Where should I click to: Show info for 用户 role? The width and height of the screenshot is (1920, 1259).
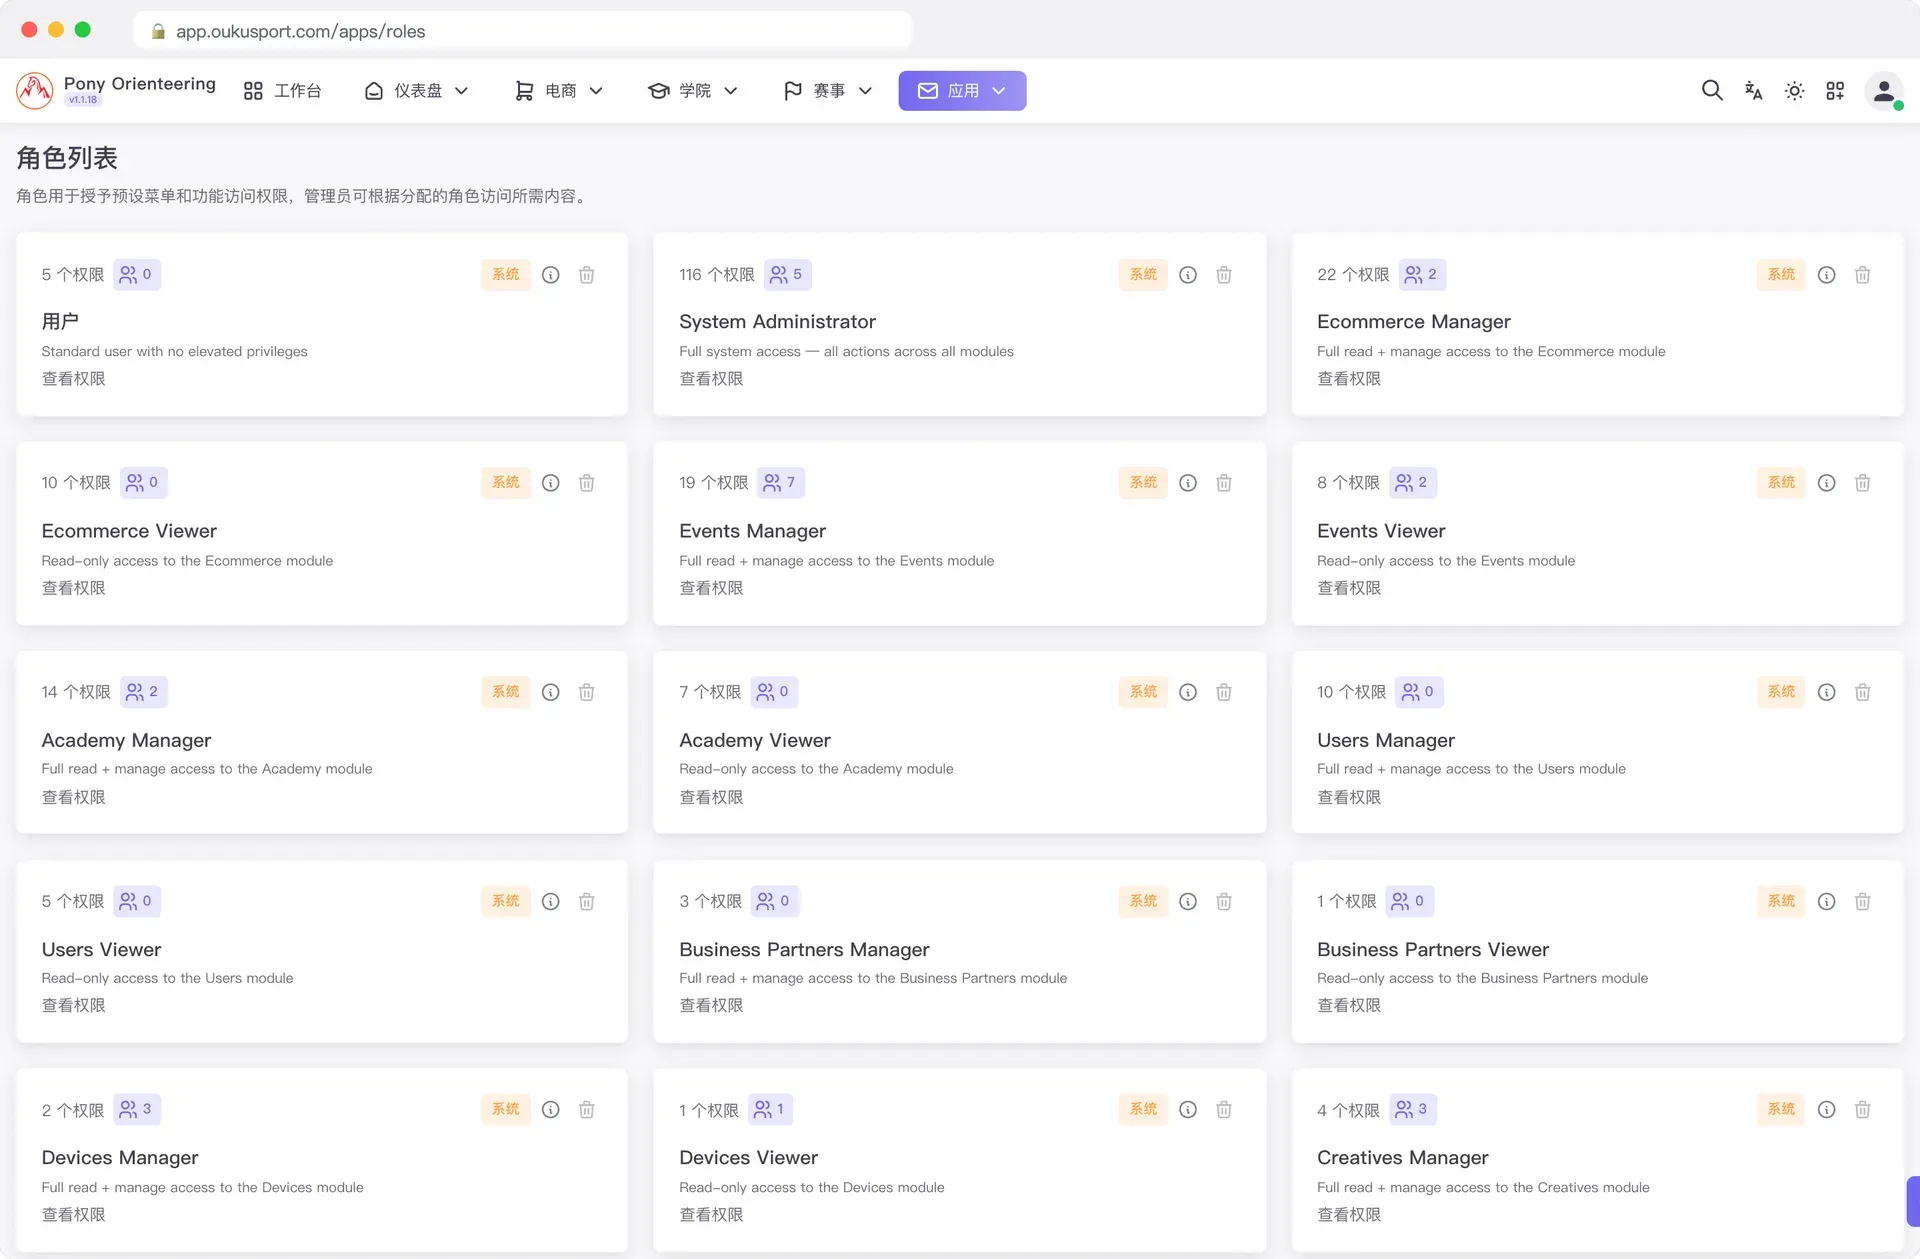(551, 275)
